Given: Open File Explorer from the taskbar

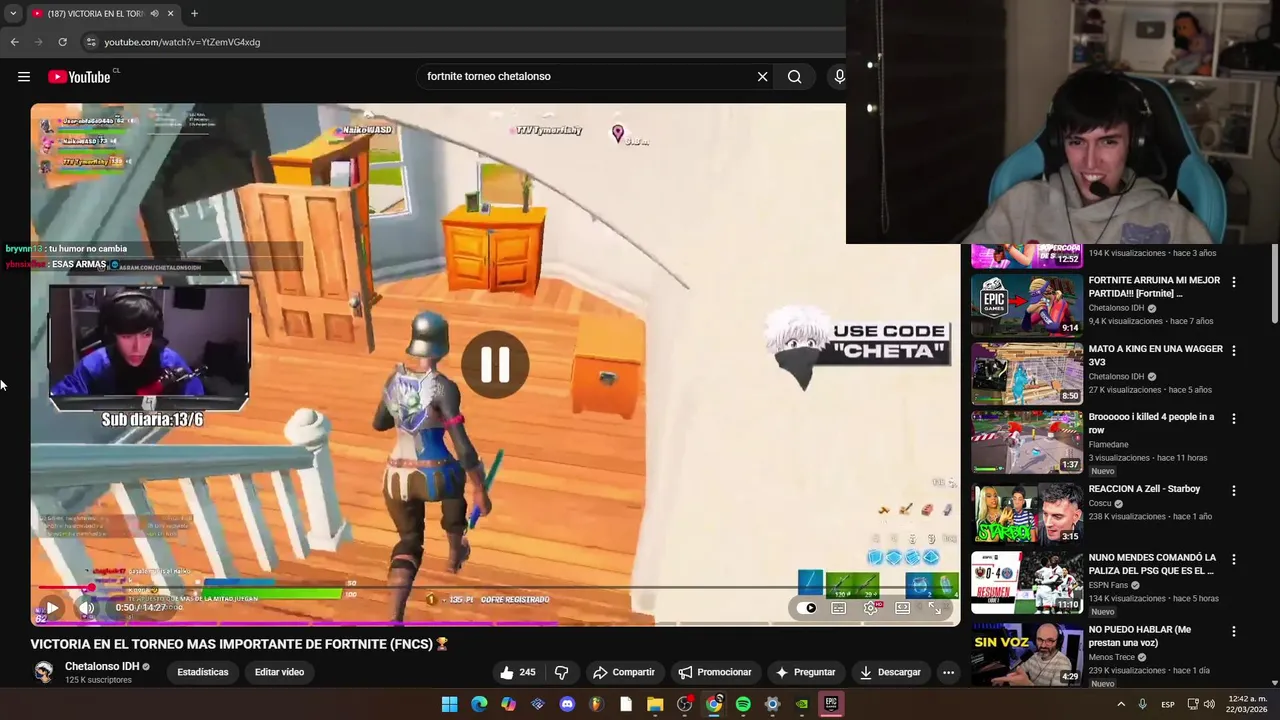Looking at the screenshot, I should pos(655,704).
